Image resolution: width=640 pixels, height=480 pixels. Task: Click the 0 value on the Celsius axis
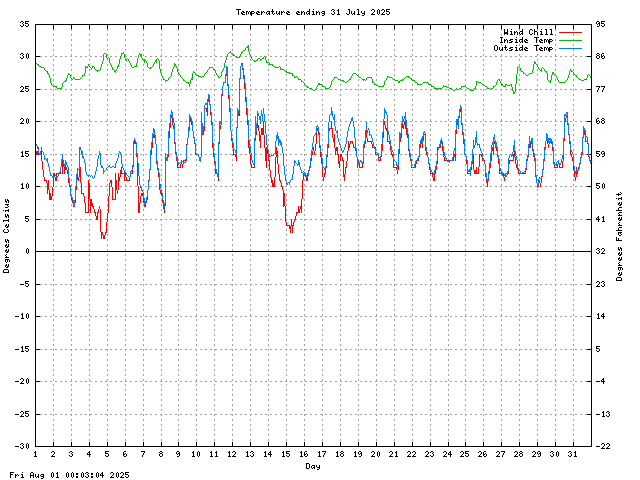[x=27, y=251]
